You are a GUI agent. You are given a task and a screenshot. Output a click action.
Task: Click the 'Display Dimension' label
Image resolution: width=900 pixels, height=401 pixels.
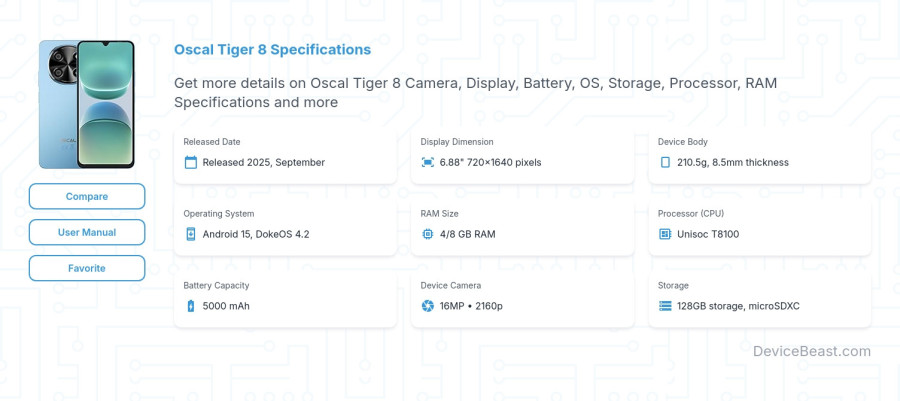457,142
